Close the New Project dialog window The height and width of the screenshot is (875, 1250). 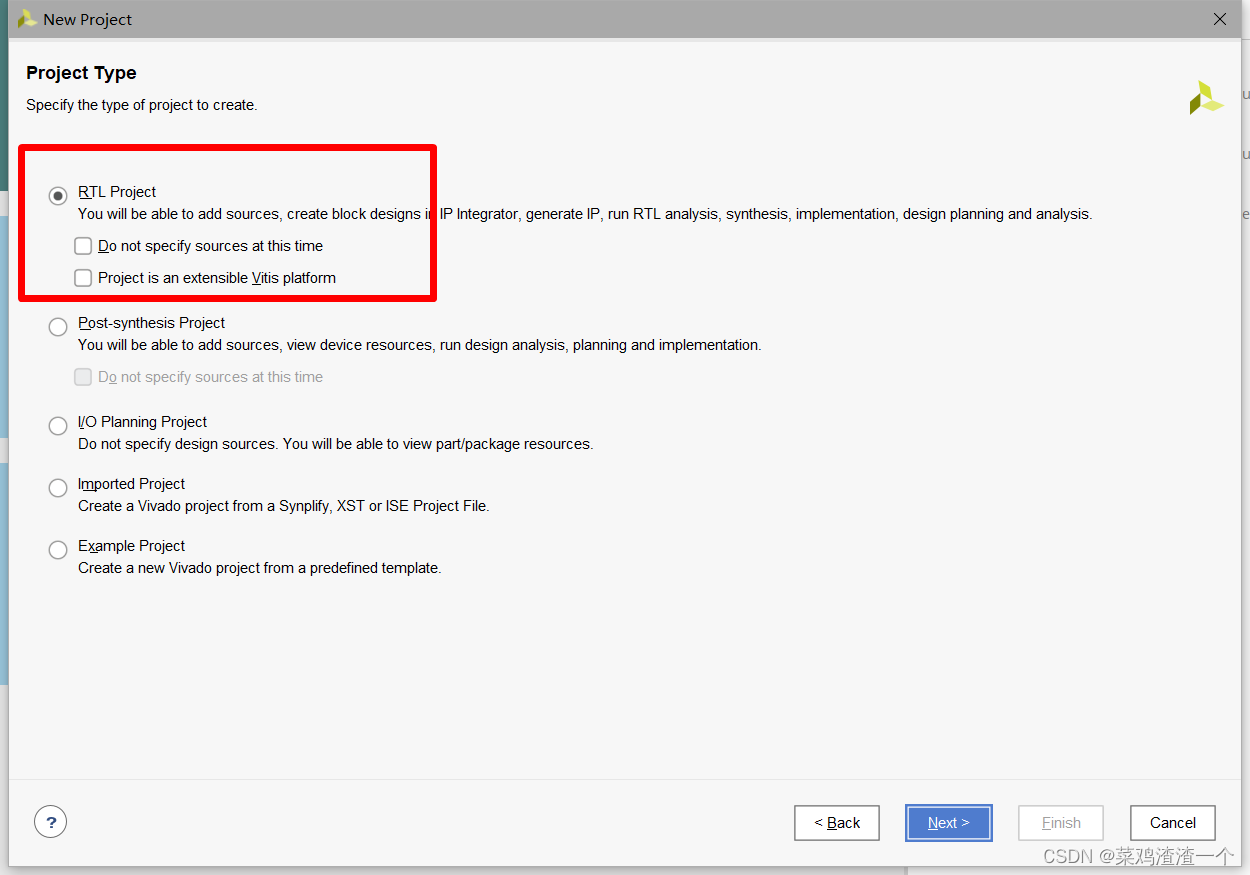tap(1219, 19)
